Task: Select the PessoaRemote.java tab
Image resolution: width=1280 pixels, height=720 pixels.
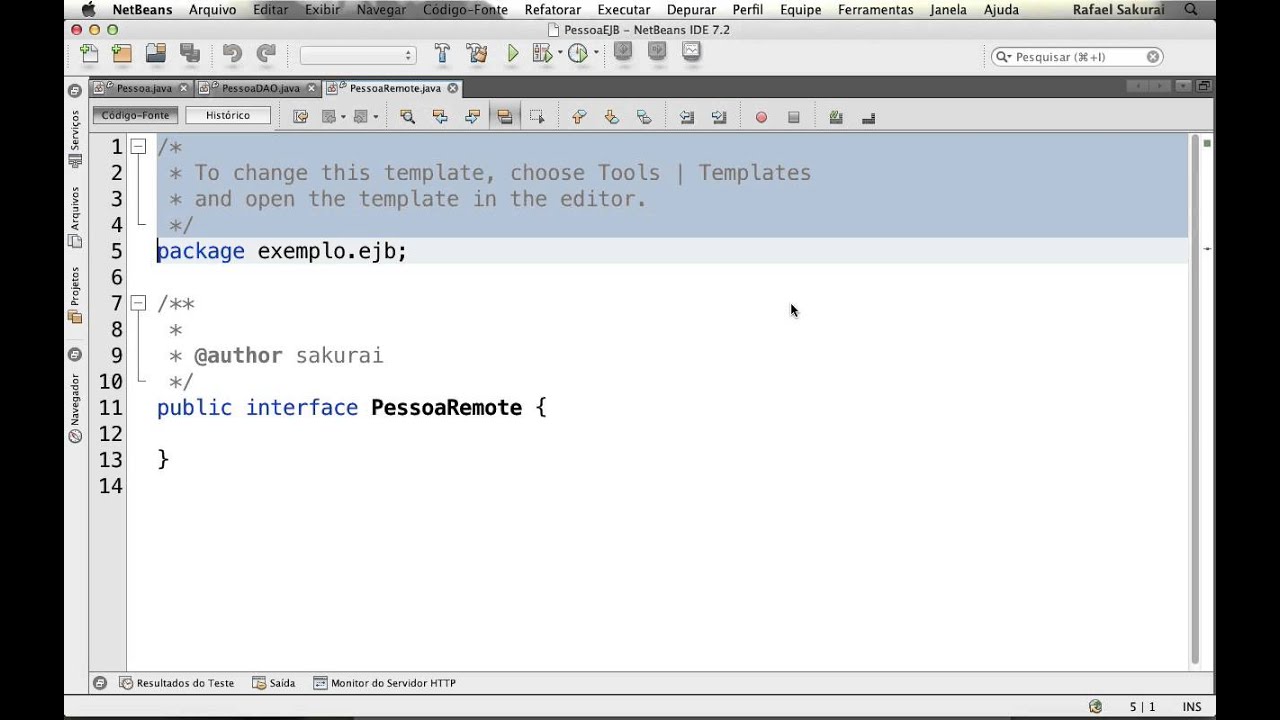Action: (x=395, y=88)
